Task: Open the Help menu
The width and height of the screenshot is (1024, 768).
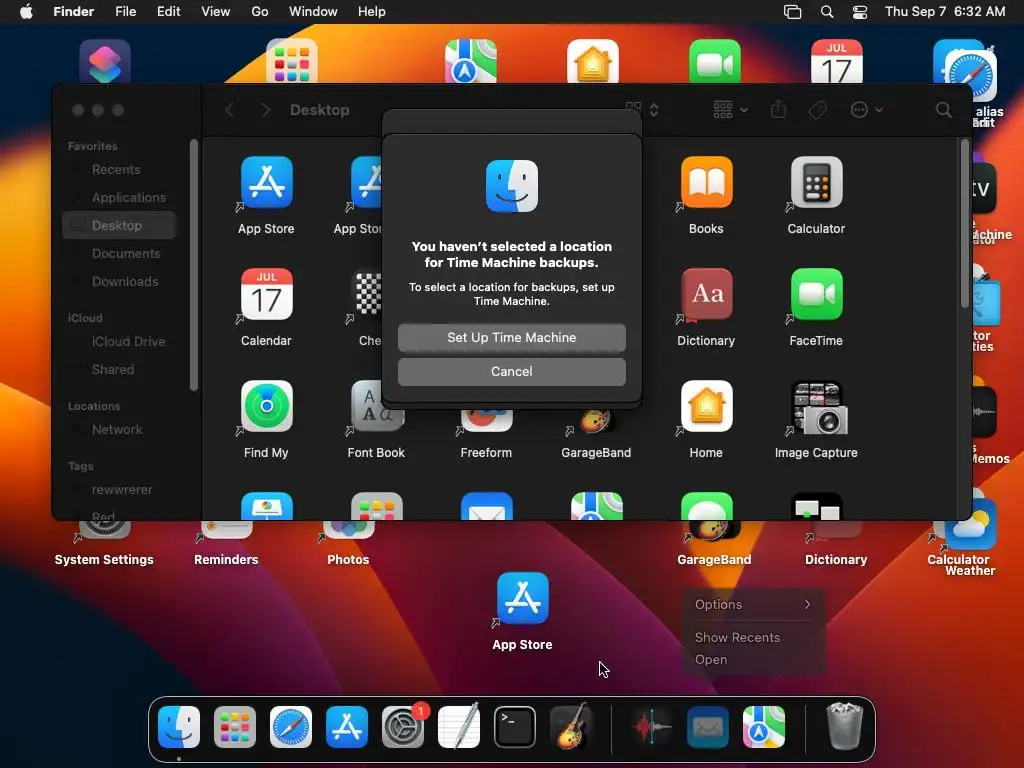Action: [x=372, y=12]
